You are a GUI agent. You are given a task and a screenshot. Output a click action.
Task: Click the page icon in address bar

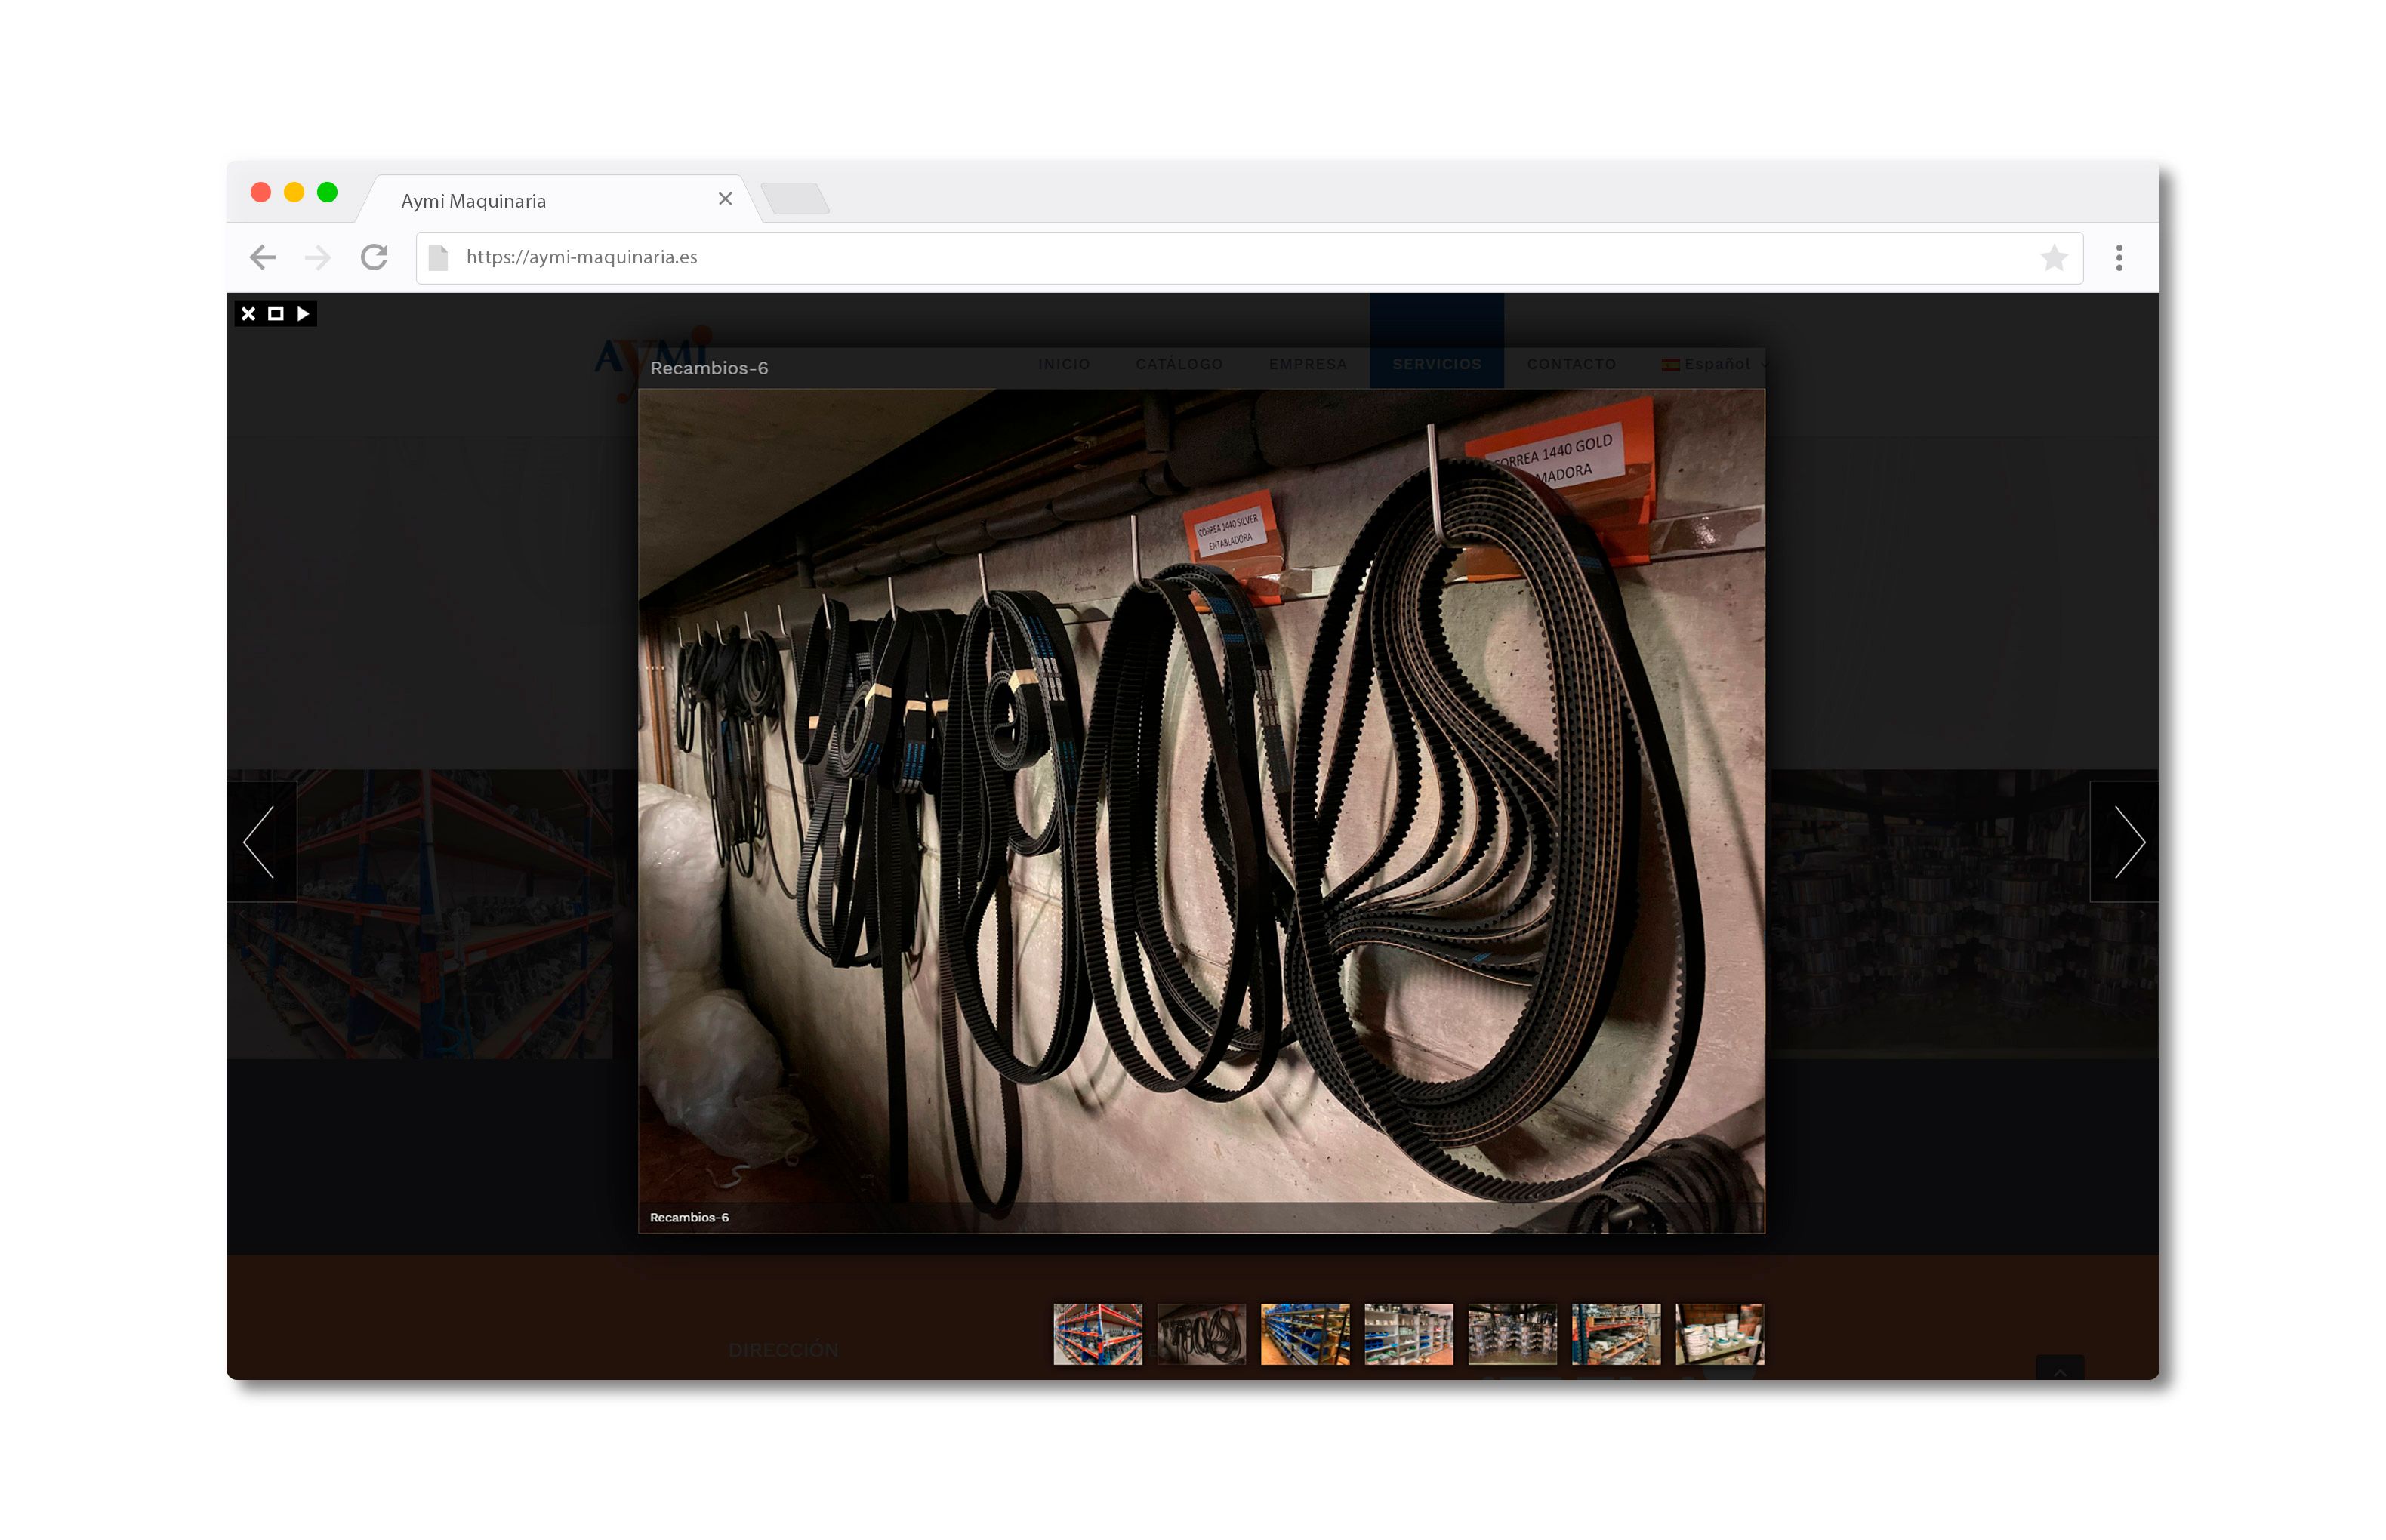(x=438, y=258)
